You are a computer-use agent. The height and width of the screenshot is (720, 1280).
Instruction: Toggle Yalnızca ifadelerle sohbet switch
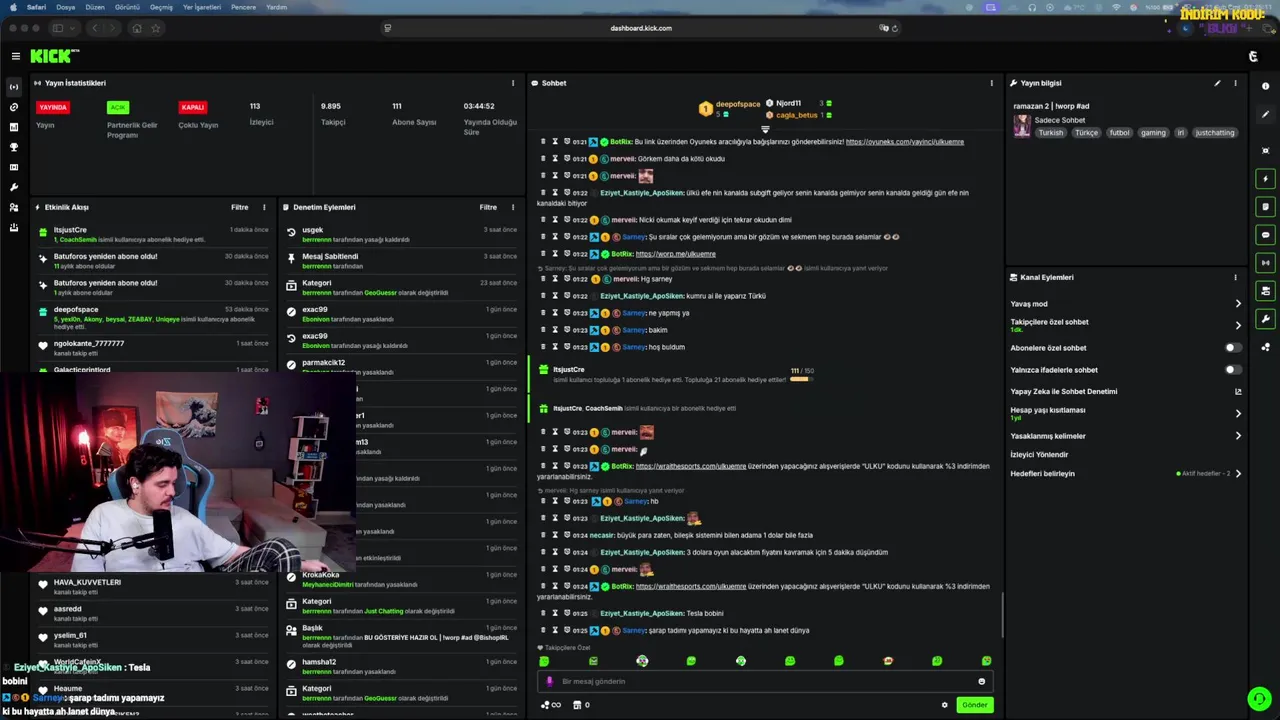coord(1233,370)
